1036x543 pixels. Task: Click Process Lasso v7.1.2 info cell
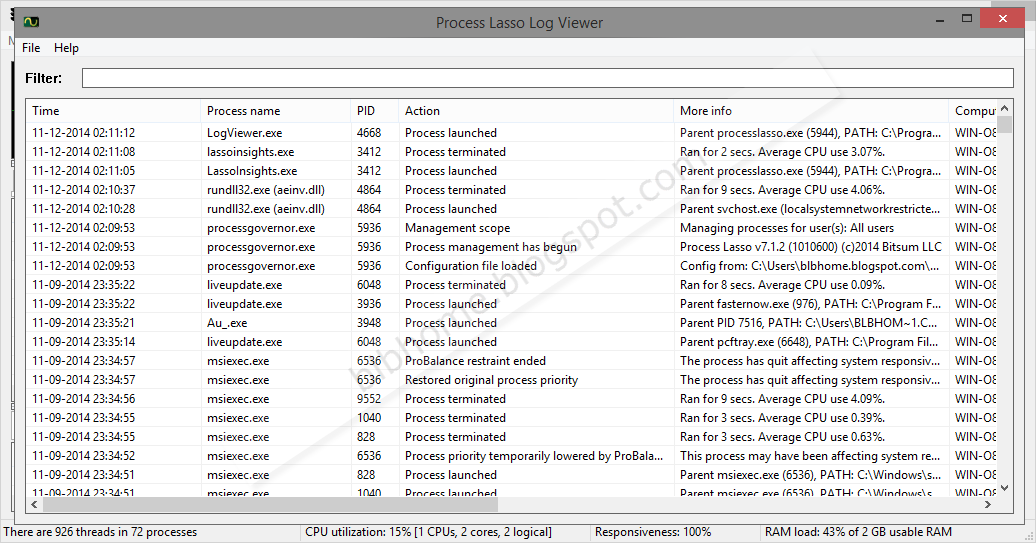pyautogui.click(x=811, y=247)
